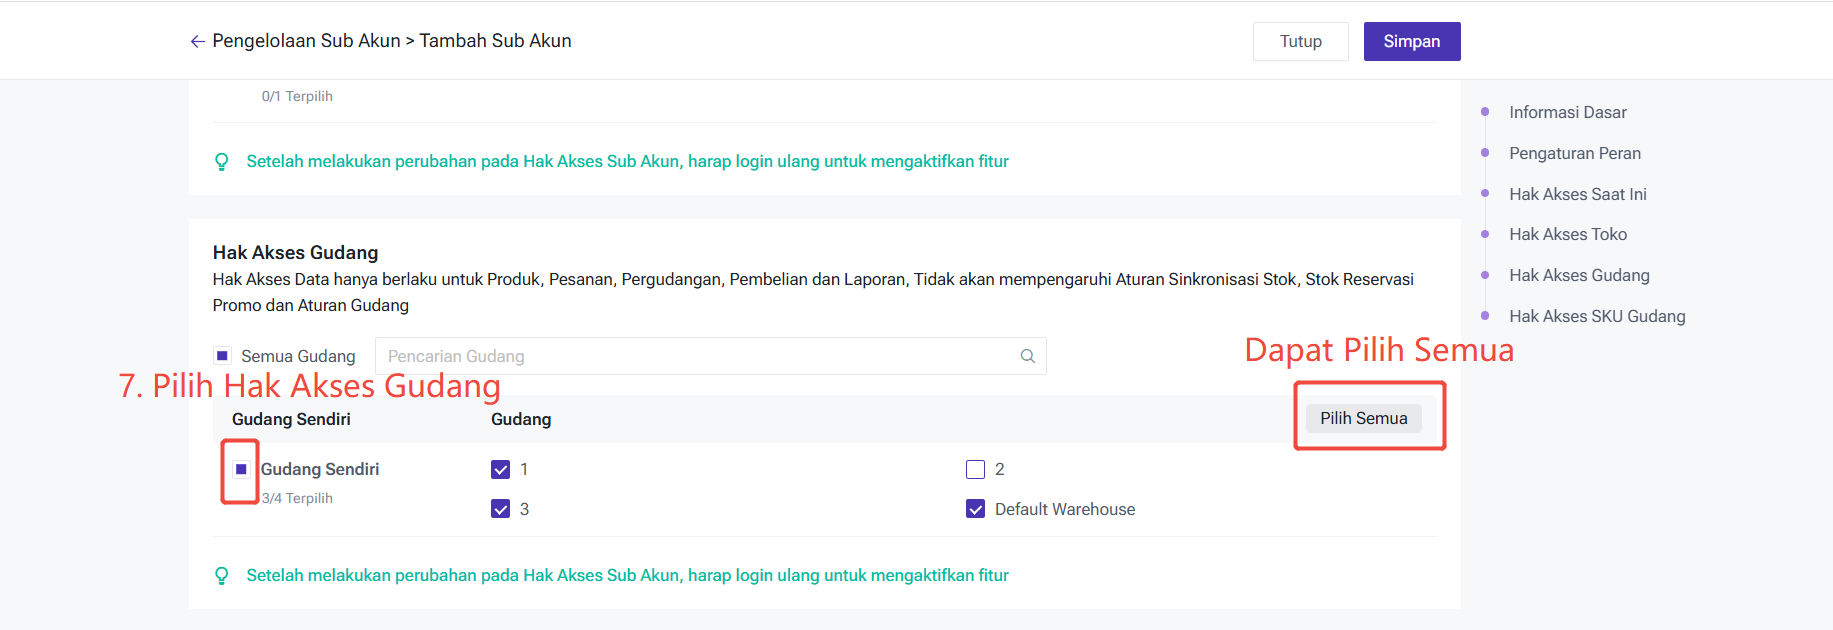Enable warehouse 2 checkbox
This screenshot has height=630, width=1833.
pyautogui.click(x=975, y=469)
